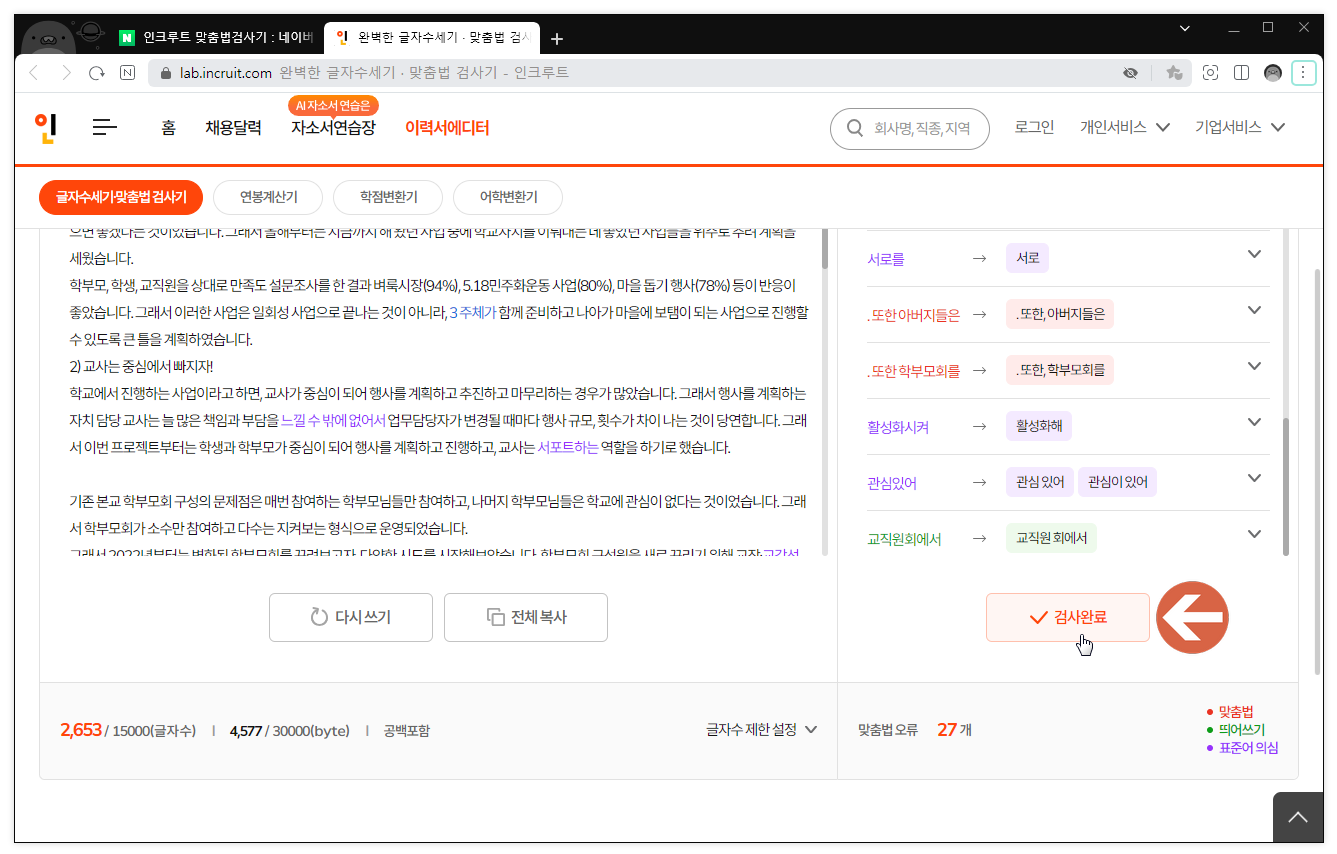Click the 전체 복사 button

526,617
